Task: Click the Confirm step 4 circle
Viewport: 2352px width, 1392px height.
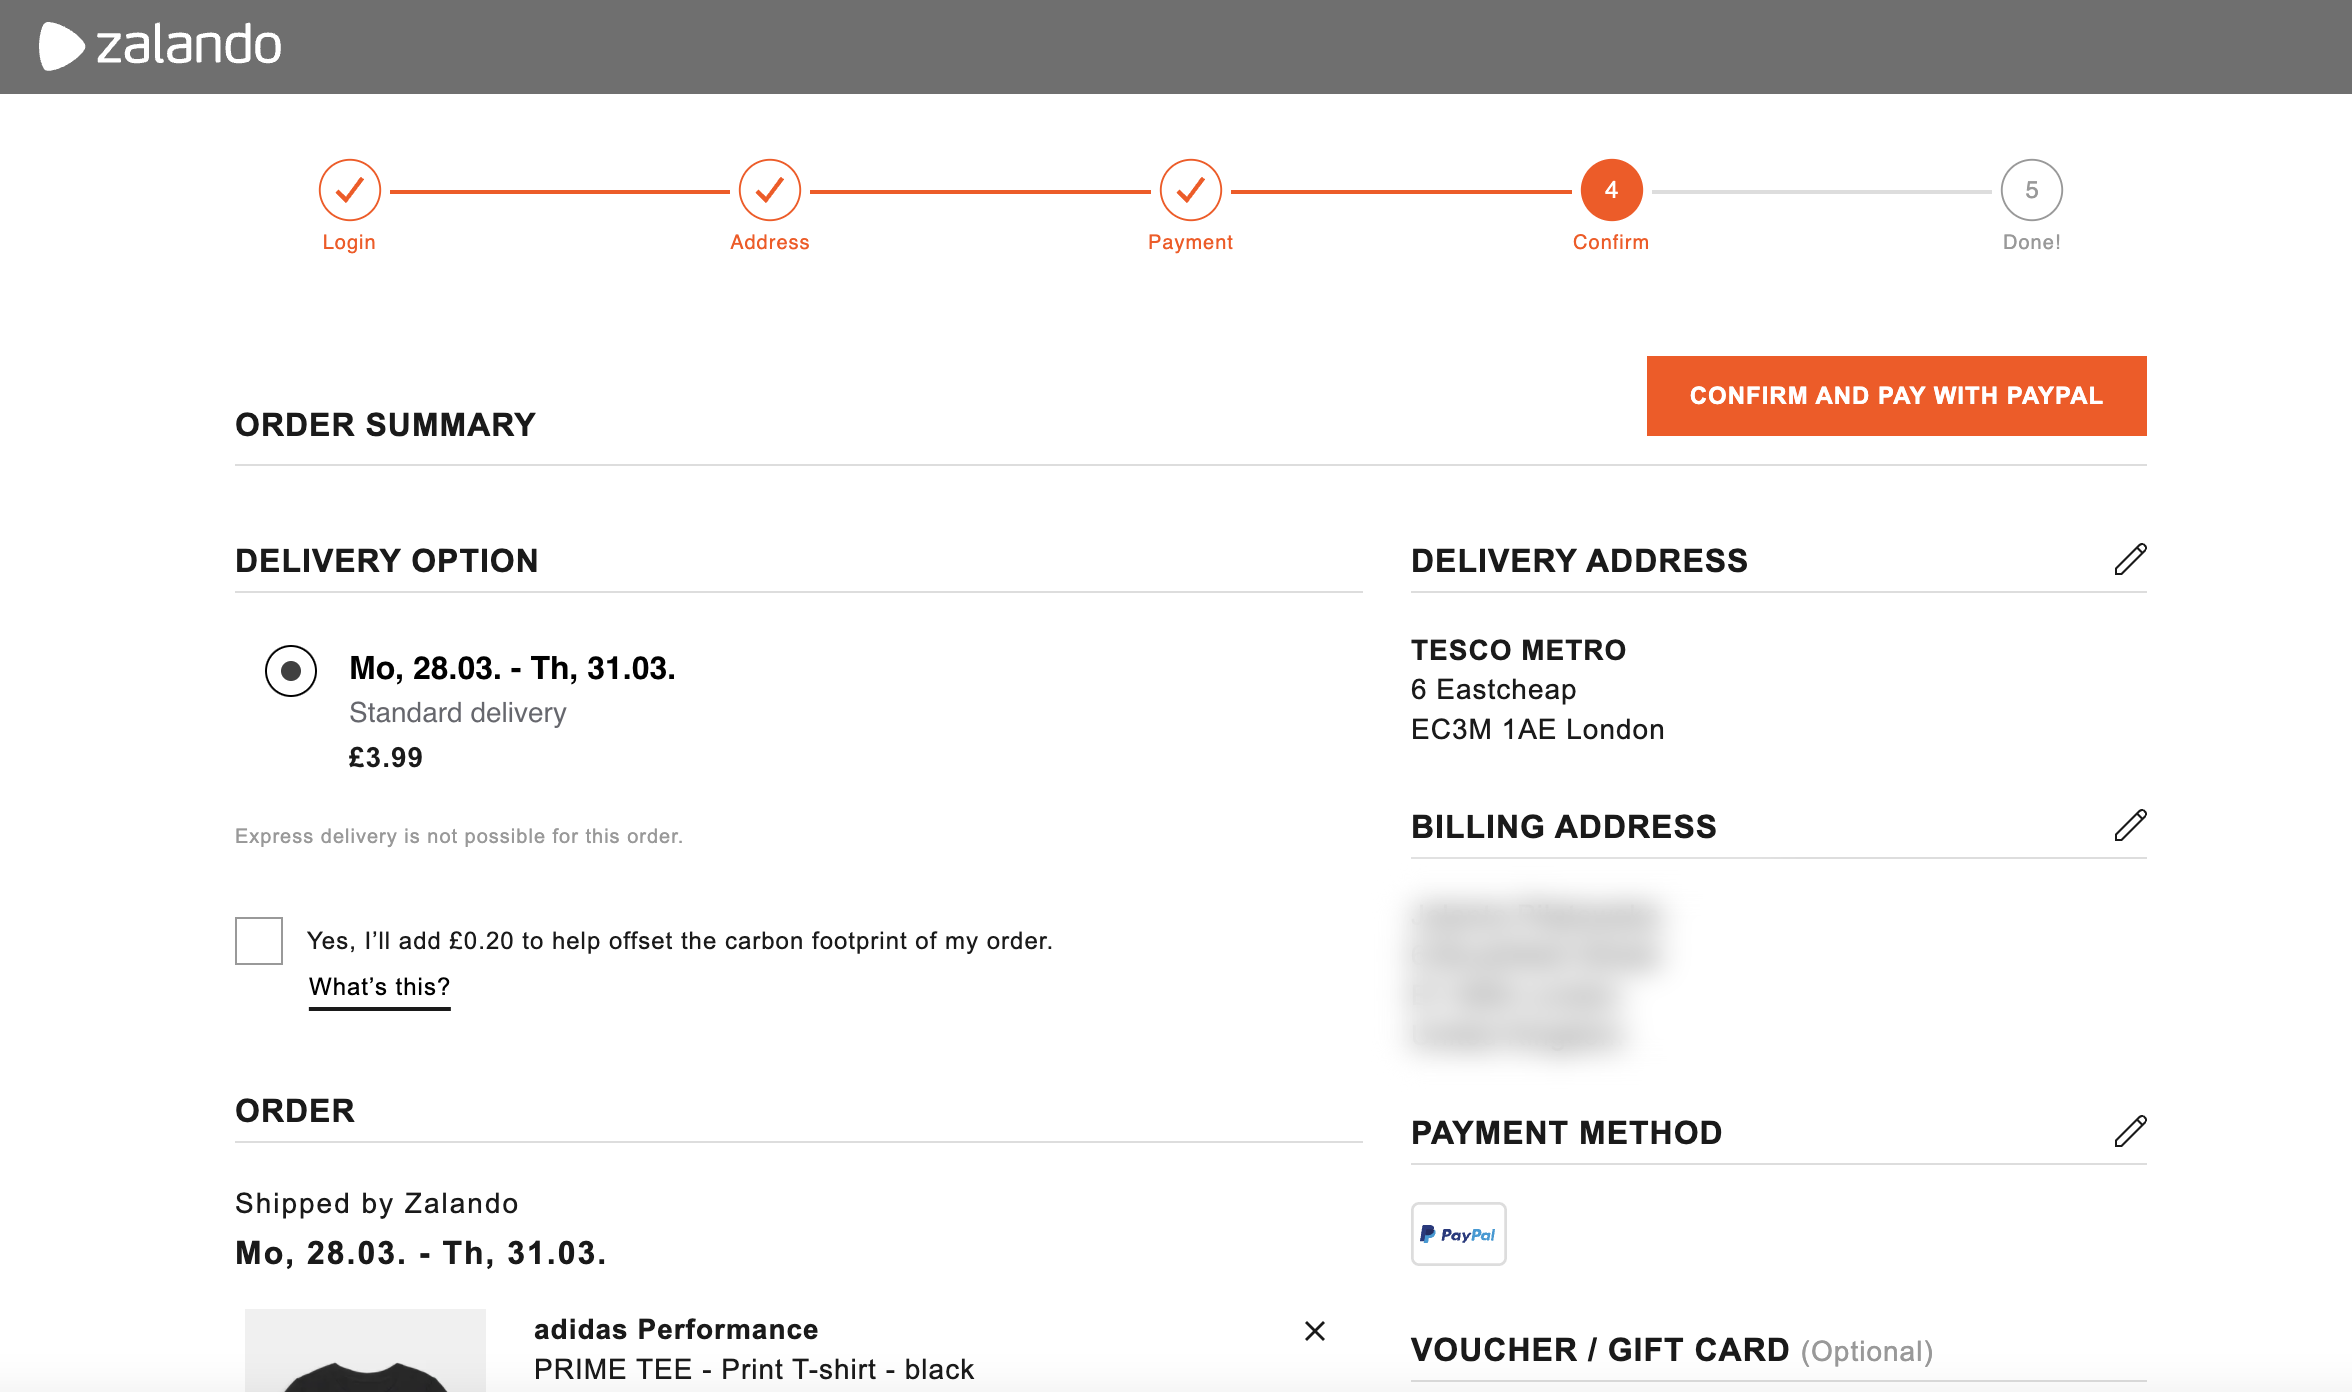Action: pos(1611,190)
